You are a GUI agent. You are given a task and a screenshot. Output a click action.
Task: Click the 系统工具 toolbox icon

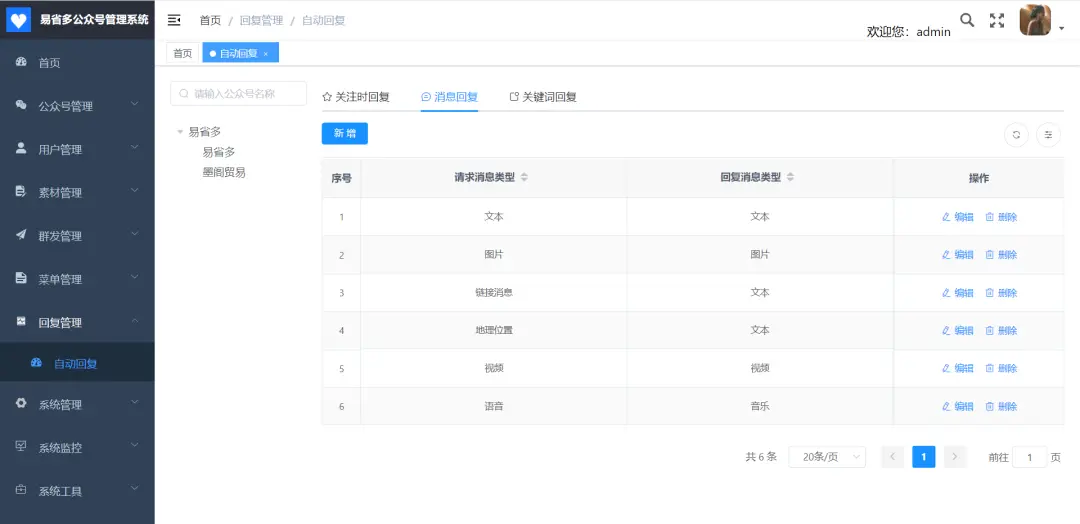(21, 490)
